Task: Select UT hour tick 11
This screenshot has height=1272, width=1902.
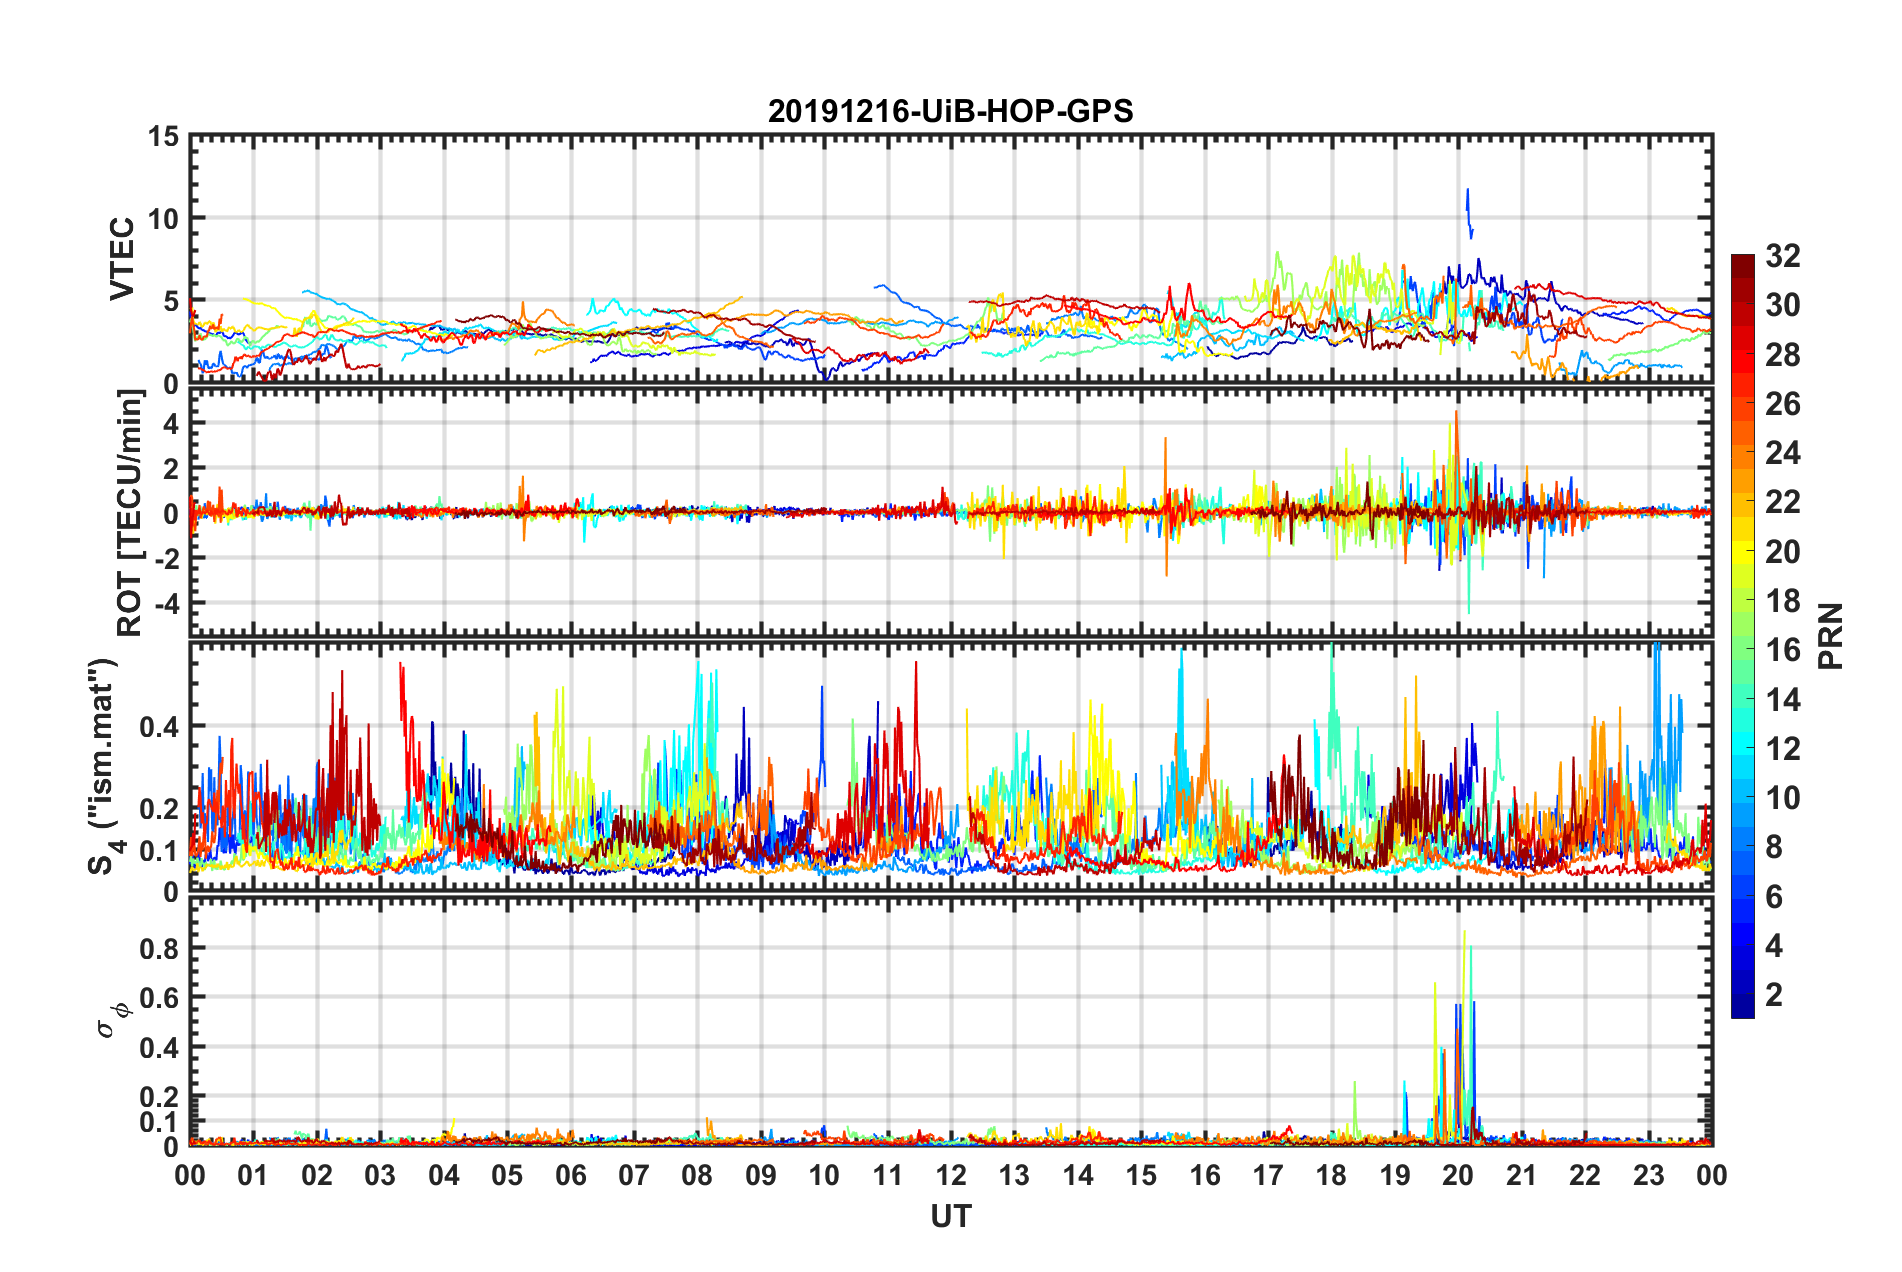Action: [x=888, y=1175]
